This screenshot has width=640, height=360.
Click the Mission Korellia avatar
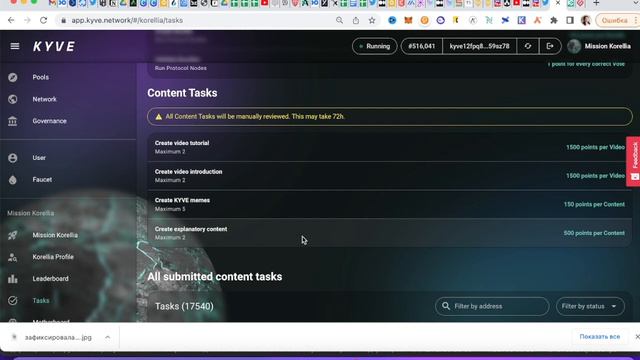coord(574,46)
